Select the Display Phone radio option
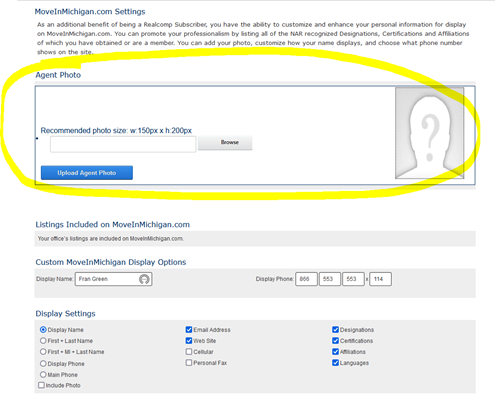Screen dimensions: 495x403 click(x=43, y=364)
